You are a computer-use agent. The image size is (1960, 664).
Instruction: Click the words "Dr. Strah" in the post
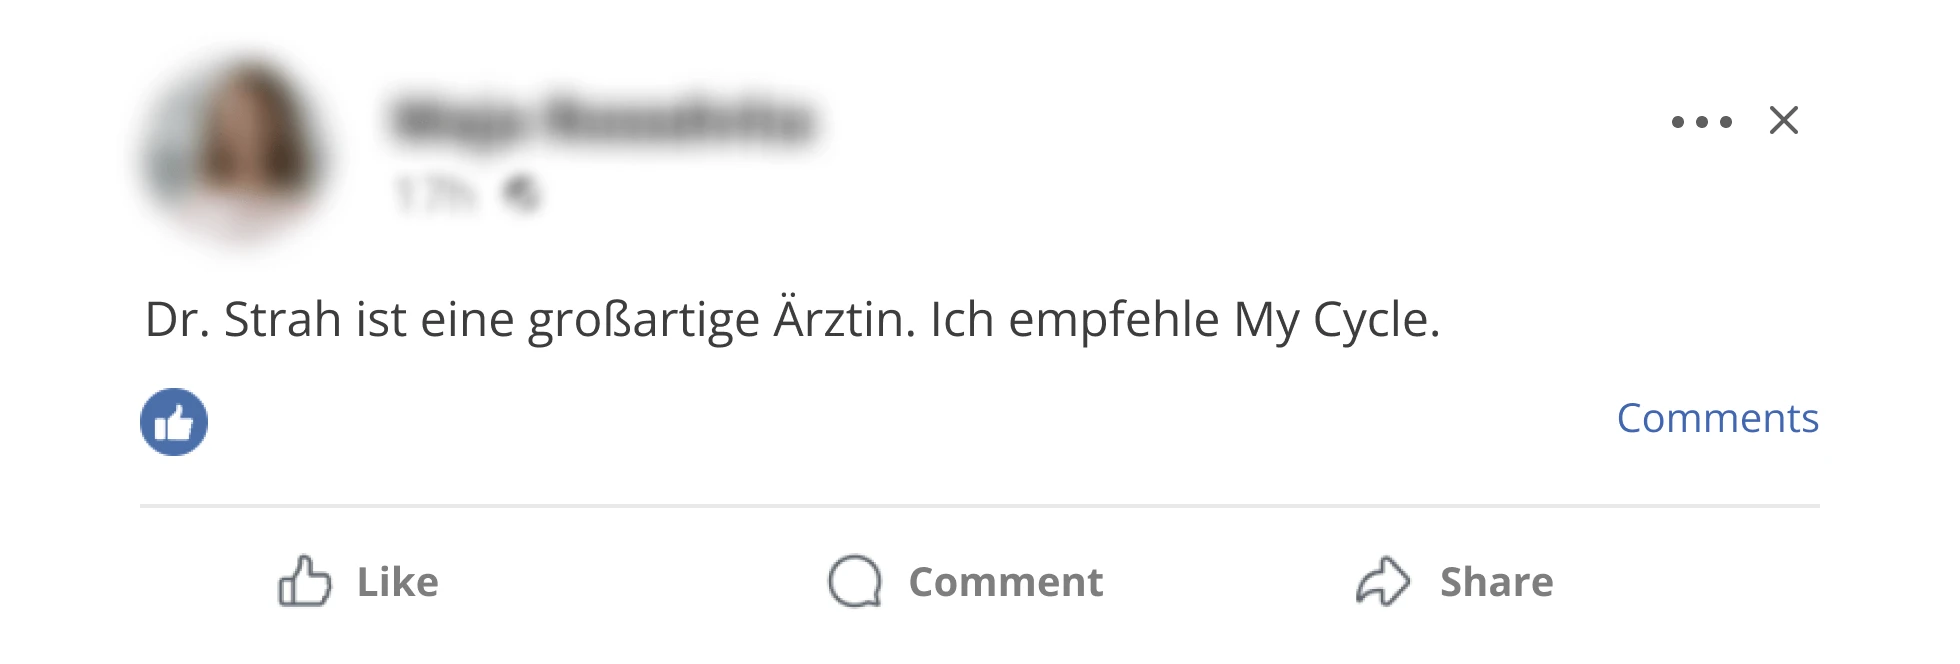(x=244, y=320)
